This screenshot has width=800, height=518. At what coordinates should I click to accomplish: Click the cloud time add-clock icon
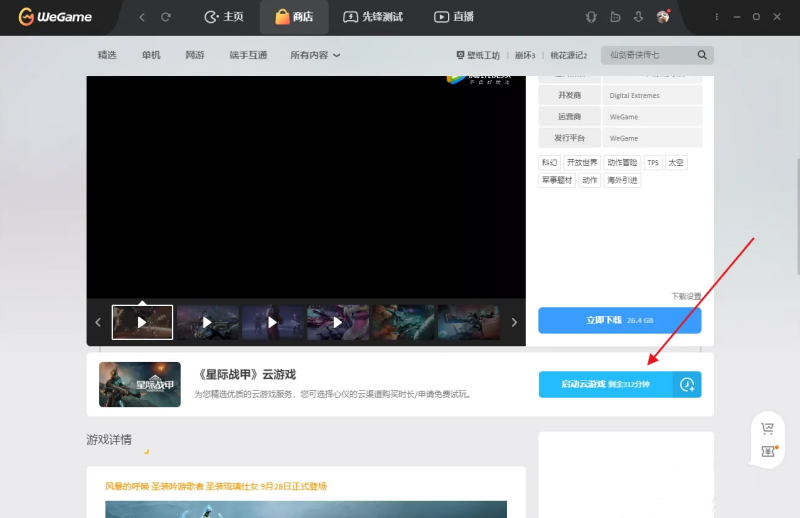687,384
